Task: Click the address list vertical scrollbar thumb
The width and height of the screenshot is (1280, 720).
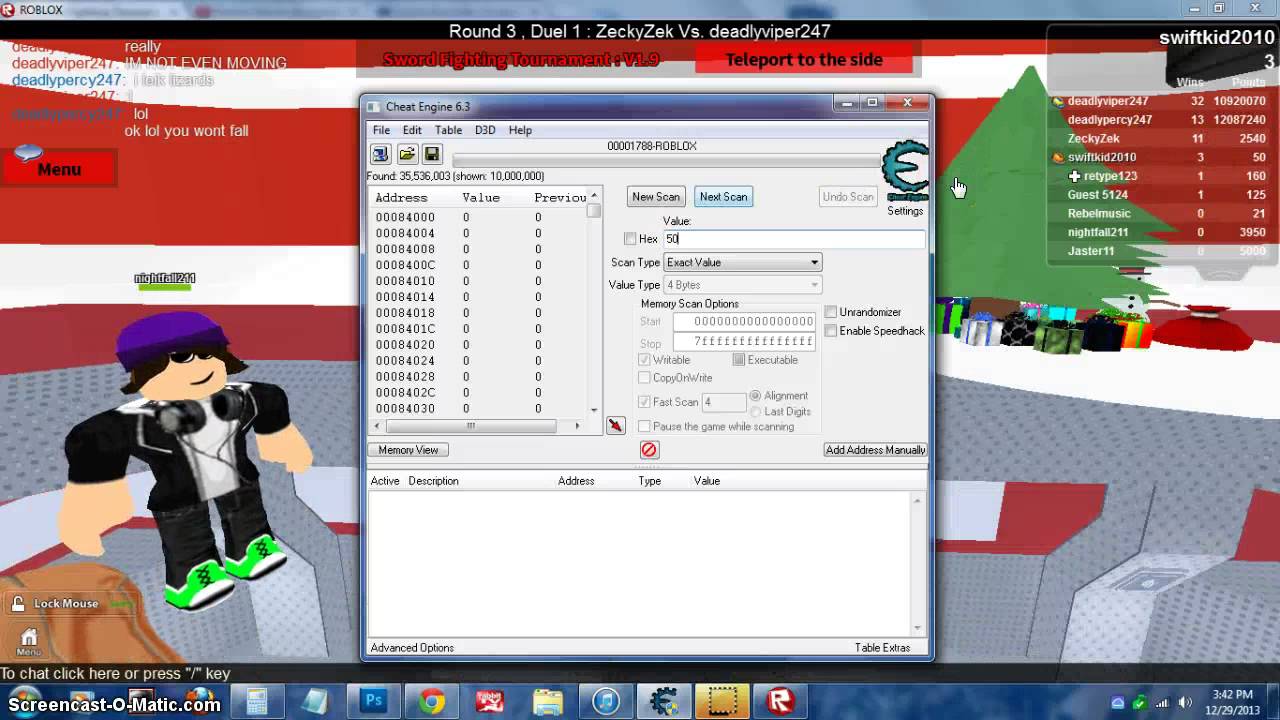Action: [x=594, y=211]
